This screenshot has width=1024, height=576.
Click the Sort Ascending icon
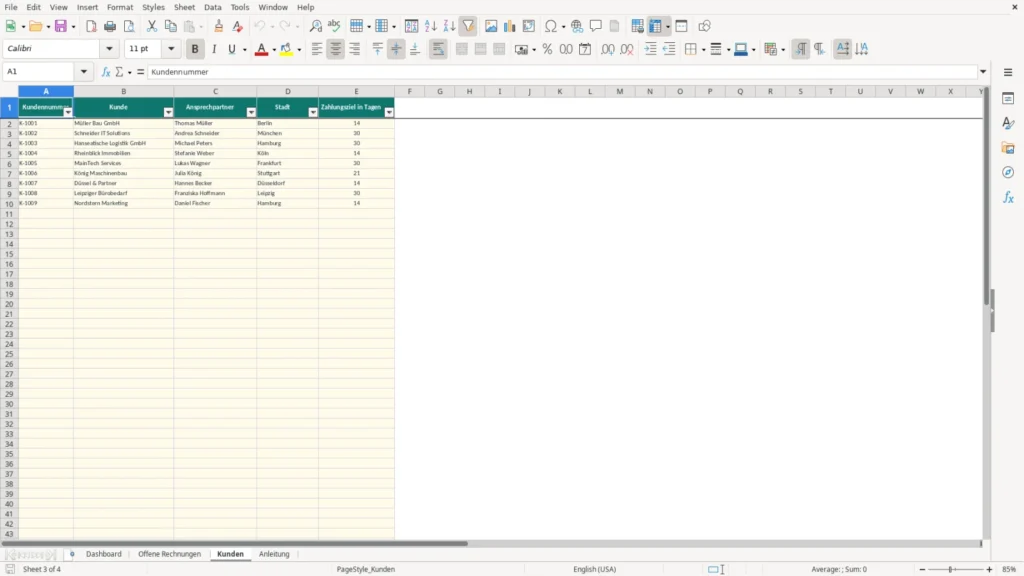tap(430, 26)
